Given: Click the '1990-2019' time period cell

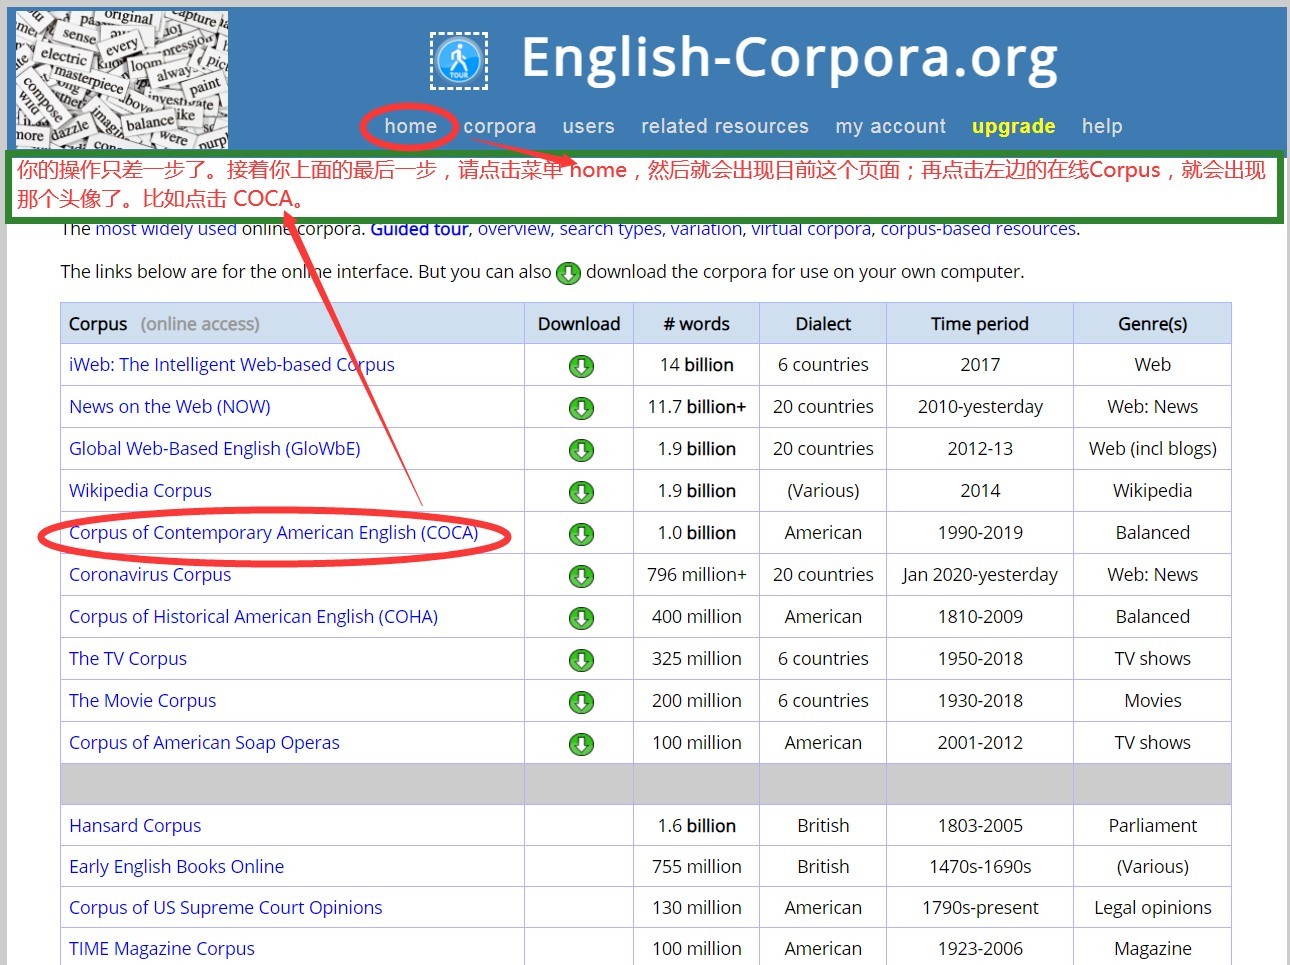Looking at the screenshot, I should coord(980,533).
